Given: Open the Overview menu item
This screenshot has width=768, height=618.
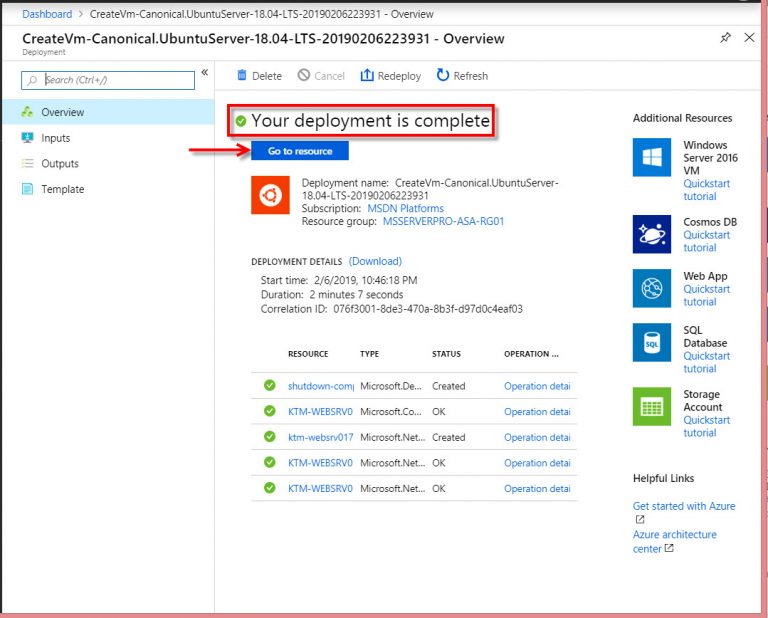Looking at the screenshot, I should (x=62, y=113).
